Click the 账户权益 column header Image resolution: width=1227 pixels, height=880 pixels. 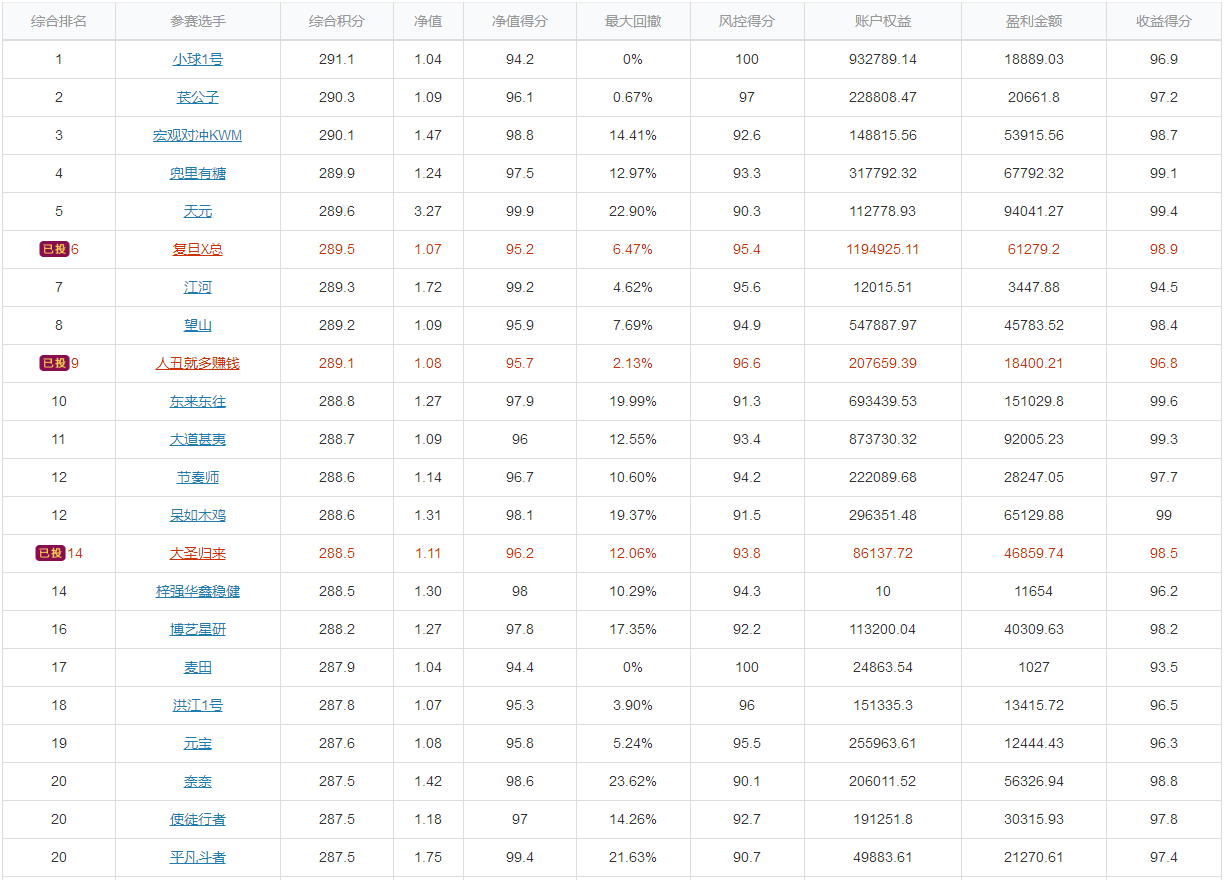[882, 21]
